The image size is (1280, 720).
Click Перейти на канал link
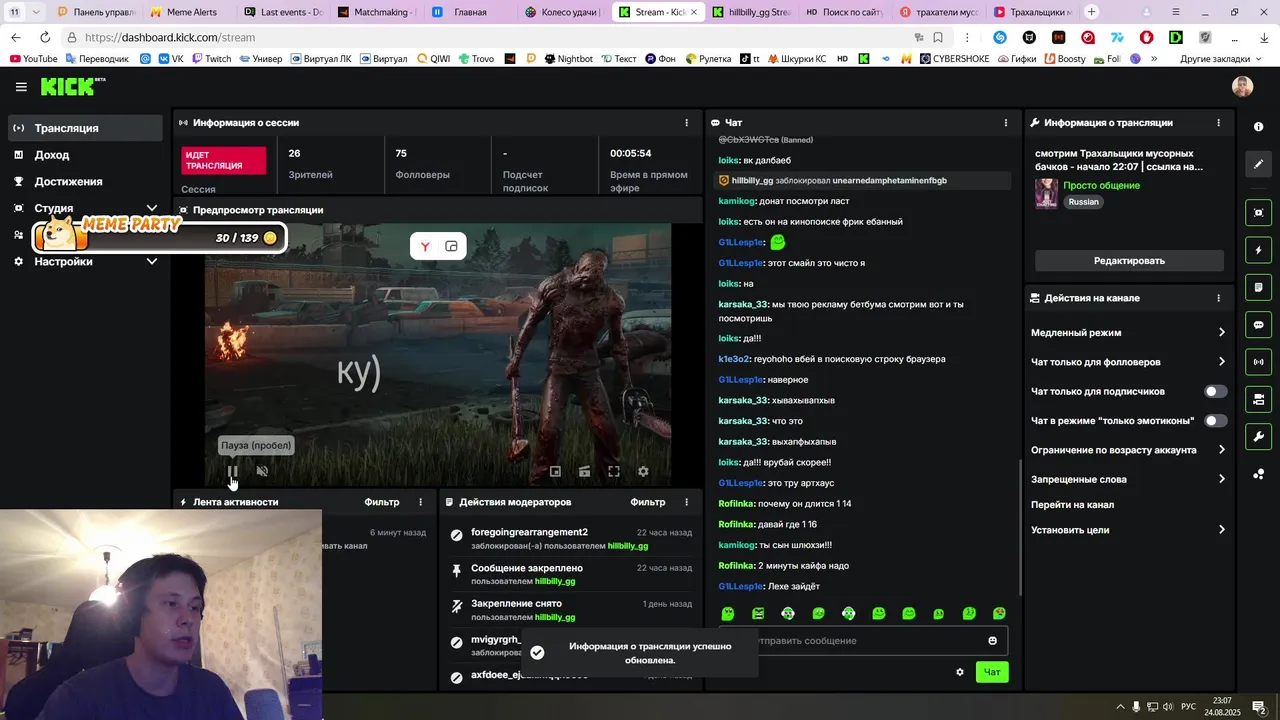tap(1072, 505)
